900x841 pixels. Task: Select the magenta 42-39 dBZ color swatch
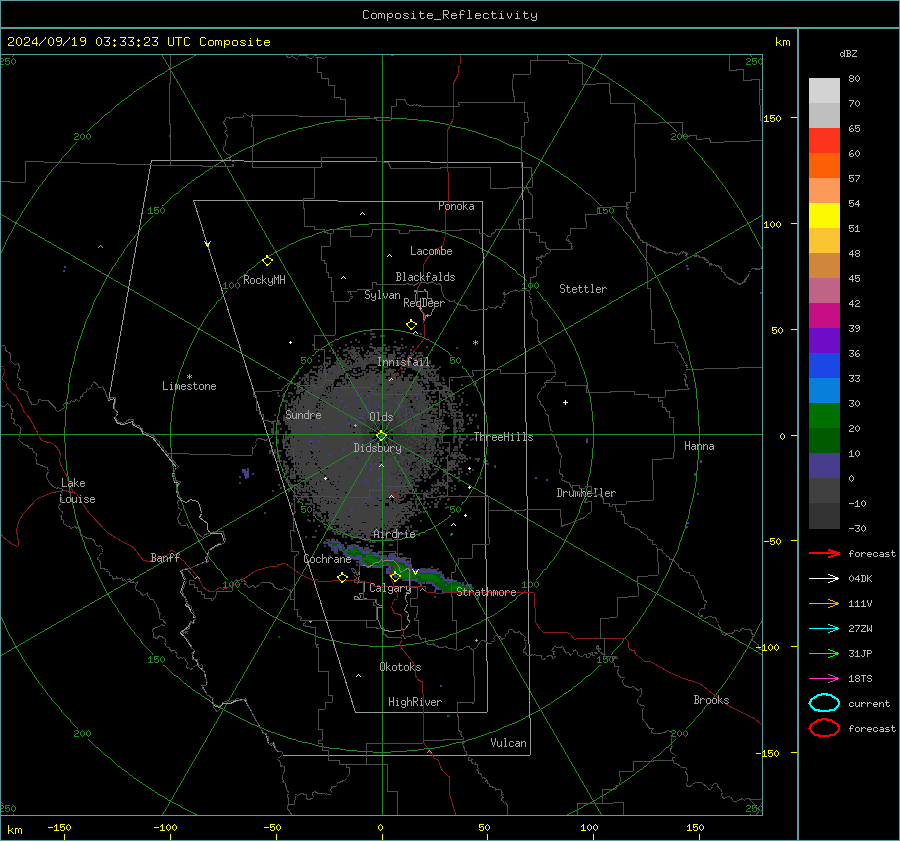coord(824,315)
